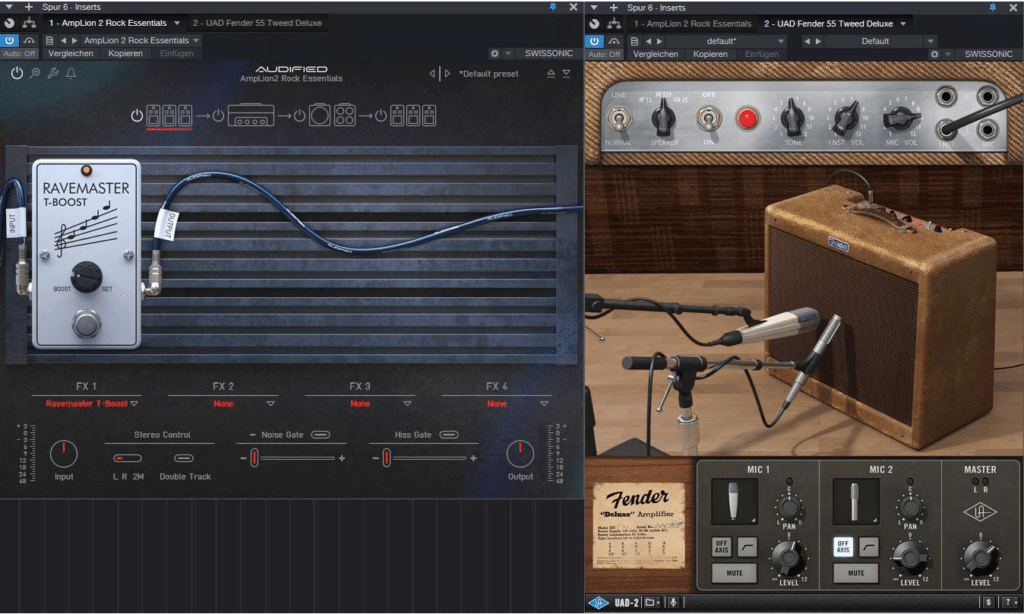
Task: Open right window plugin settings gear
Action: pos(934,54)
